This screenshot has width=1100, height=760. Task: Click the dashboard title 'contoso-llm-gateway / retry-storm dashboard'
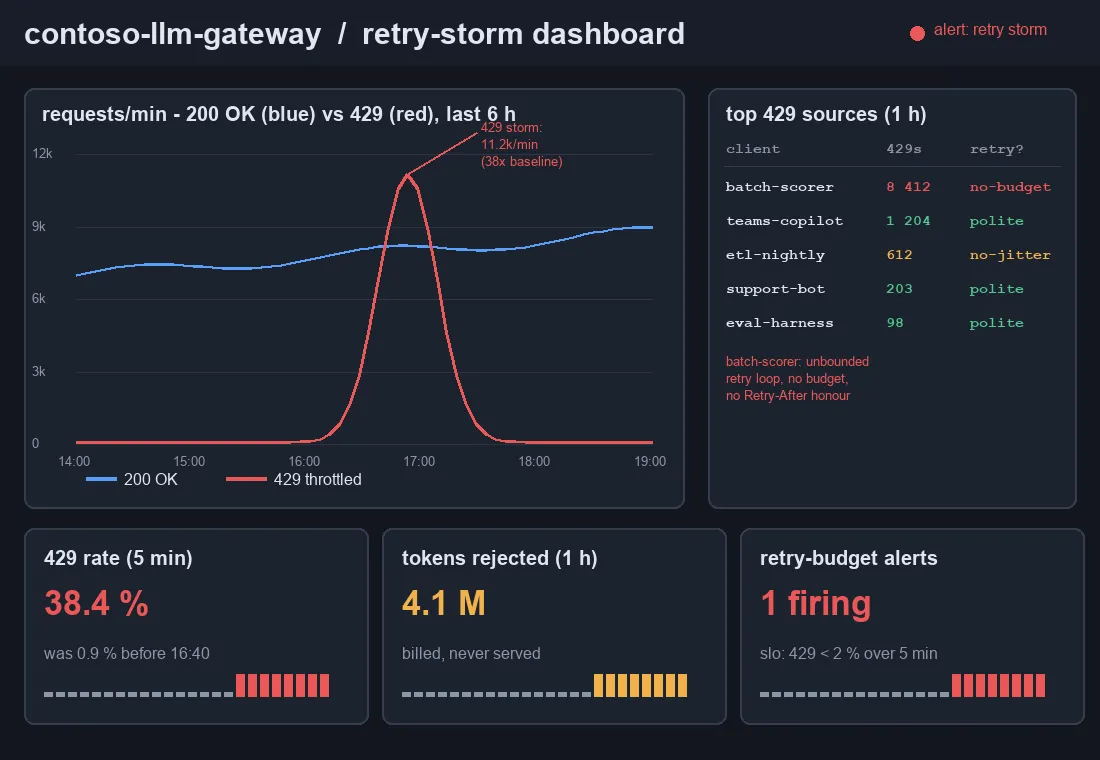(354, 34)
